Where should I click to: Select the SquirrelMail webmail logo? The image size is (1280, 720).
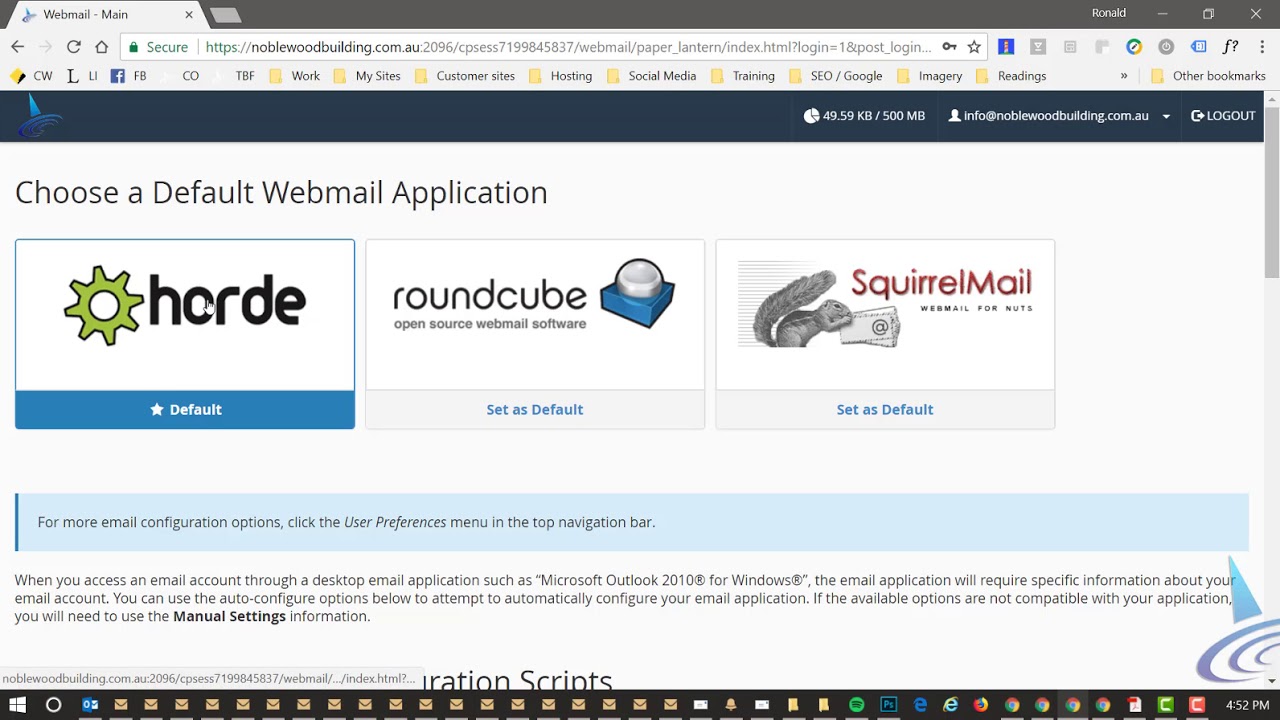[885, 305]
